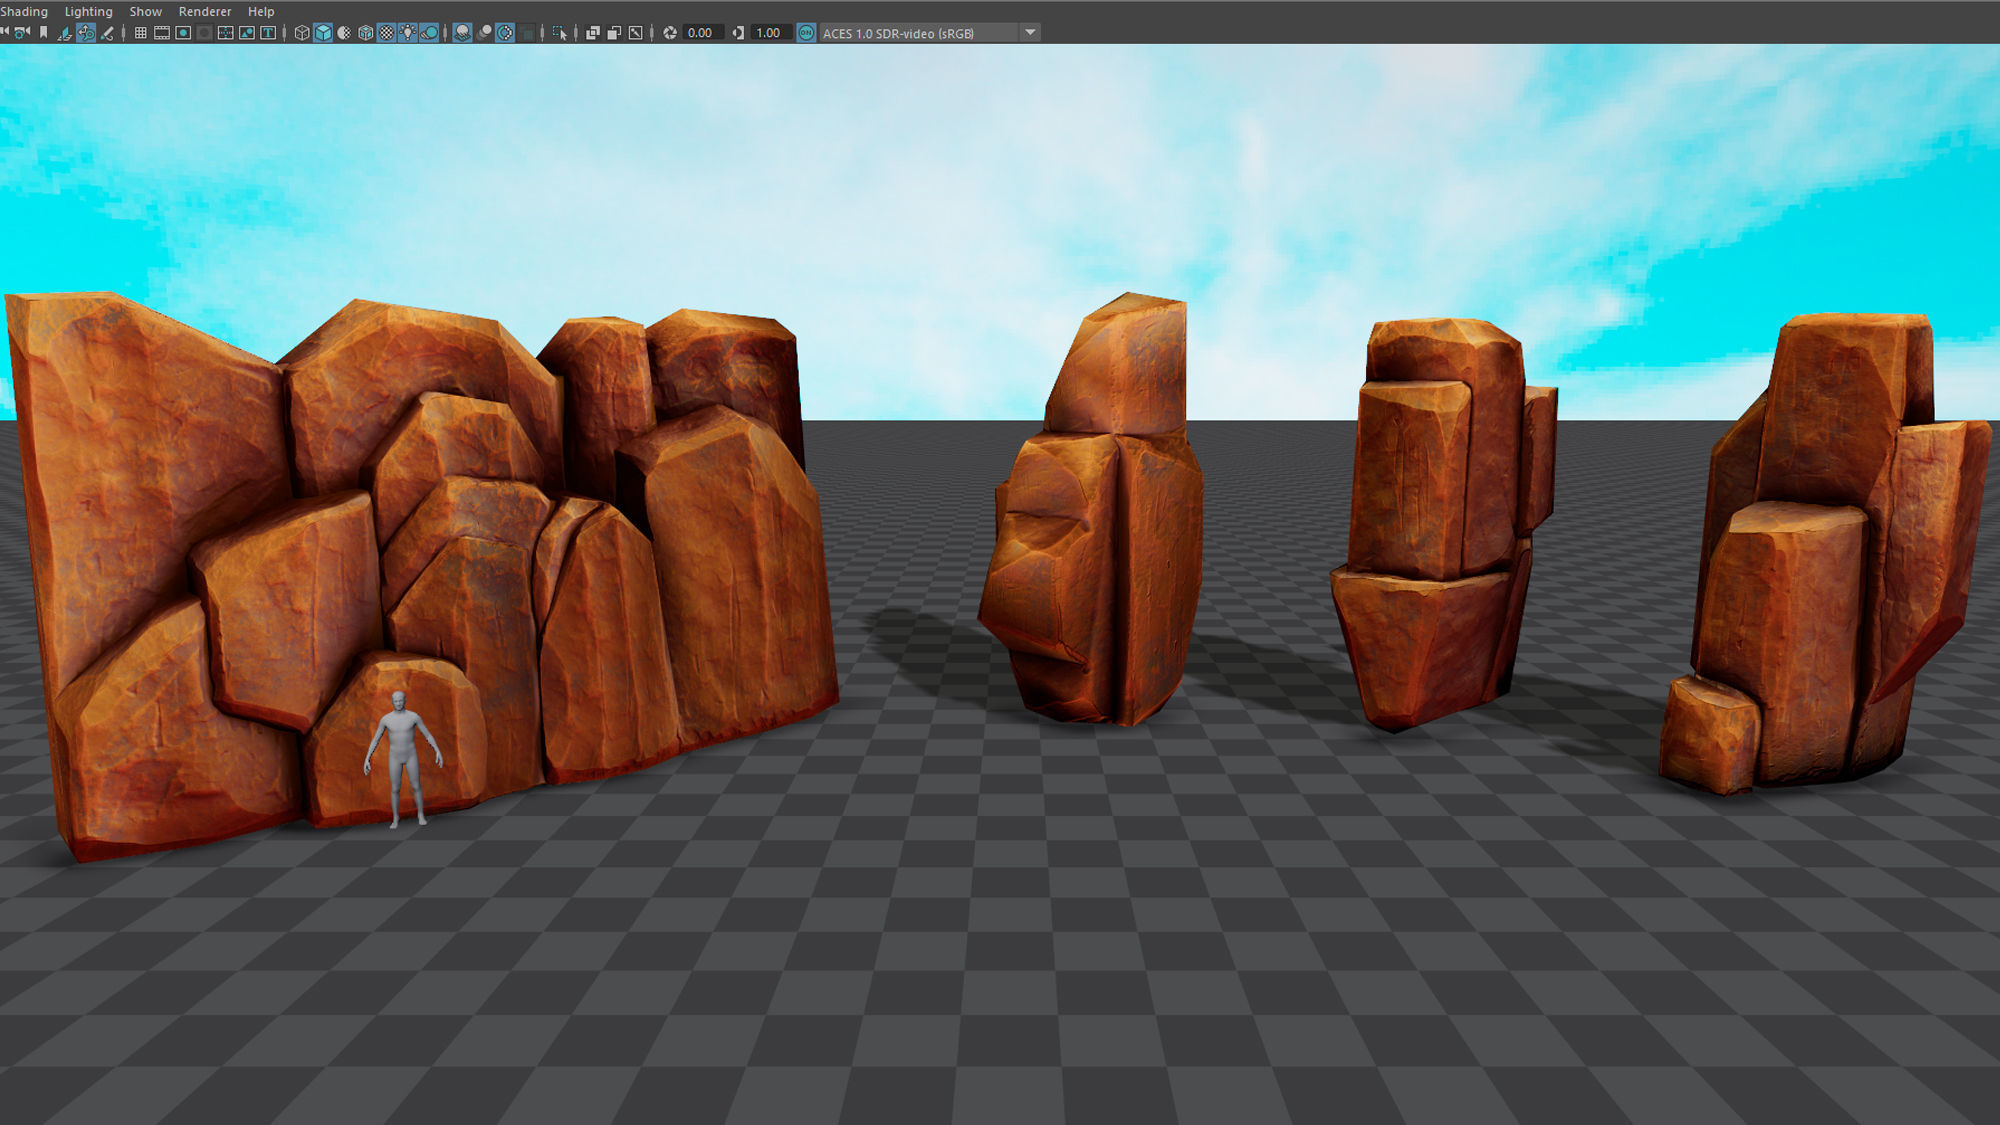Toggle smooth shade all cube icon
Image resolution: width=2000 pixels, height=1125 pixels.
pyautogui.click(x=323, y=33)
